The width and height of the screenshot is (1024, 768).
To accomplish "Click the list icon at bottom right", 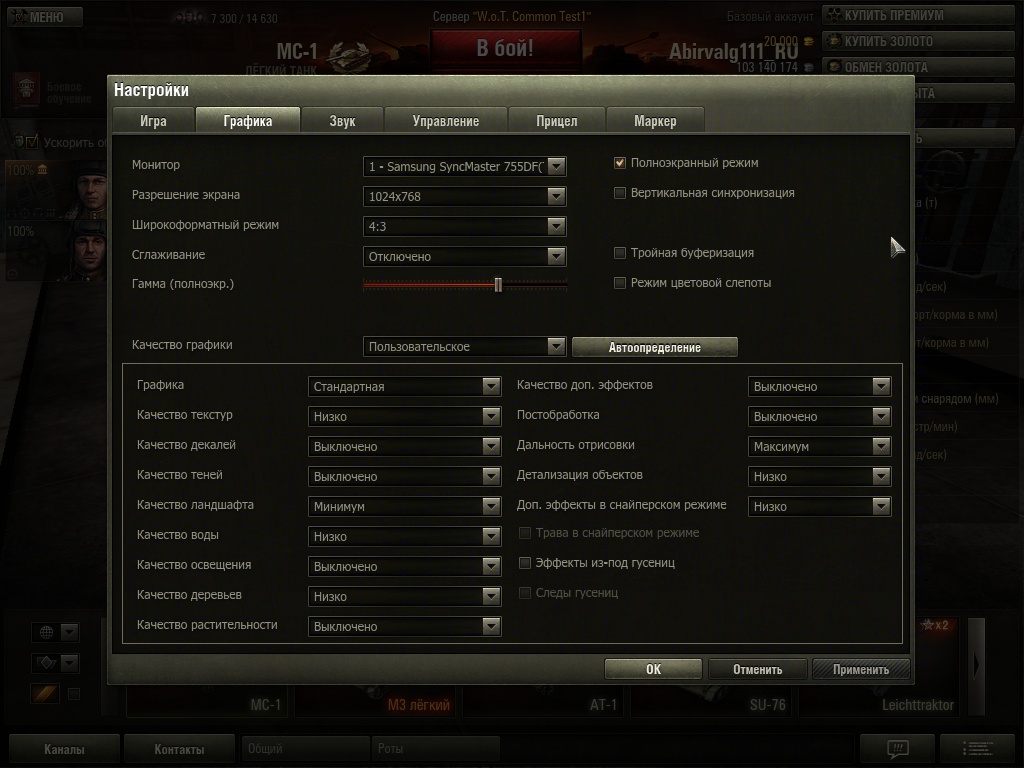I will 978,748.
